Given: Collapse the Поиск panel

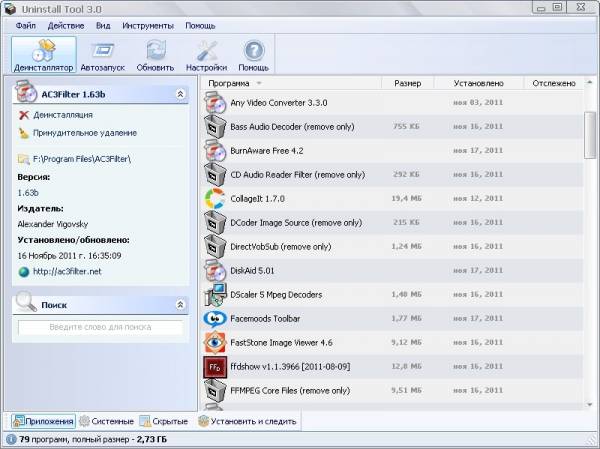Looking at the screenshot, I should (180, 304).
